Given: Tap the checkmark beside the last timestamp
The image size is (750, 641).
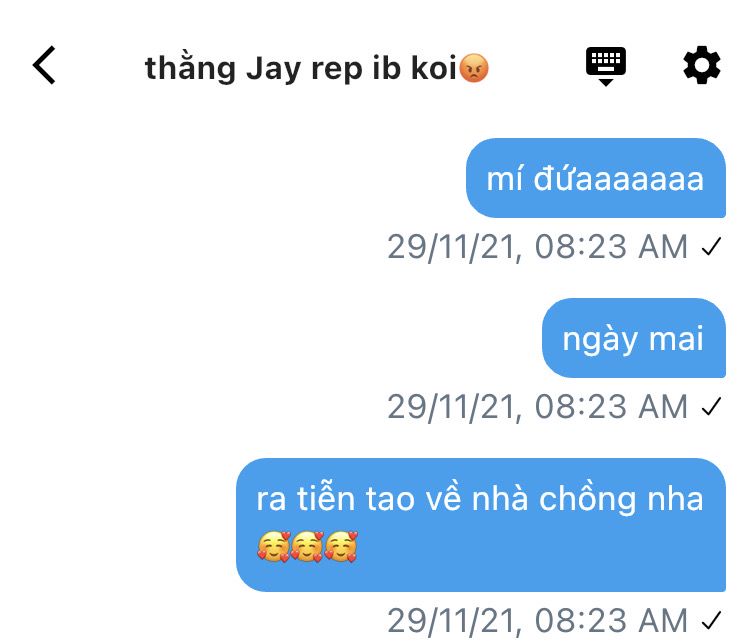Looking at the screenshot, I should click(712, 620).
